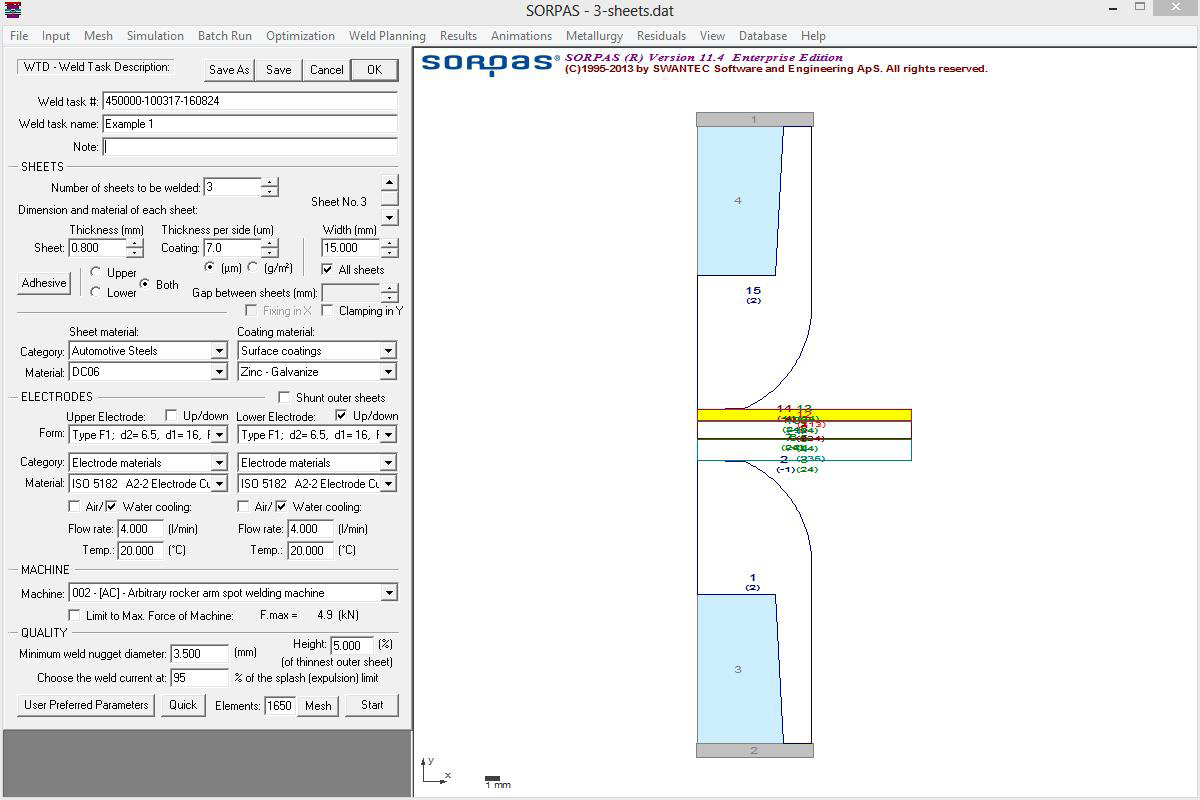
Task: Toggle Lower Electrode Up/down checkbox
Action: pyautogui.click(x=341, y=415)
